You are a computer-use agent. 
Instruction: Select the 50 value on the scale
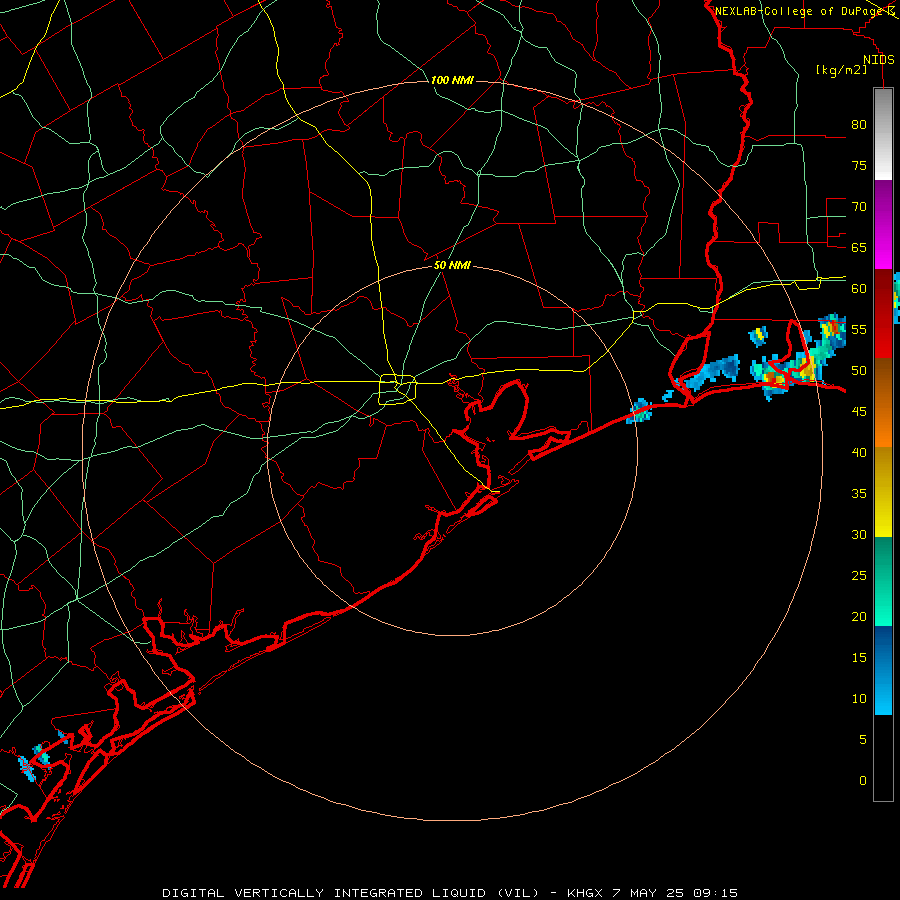(859, 371)
